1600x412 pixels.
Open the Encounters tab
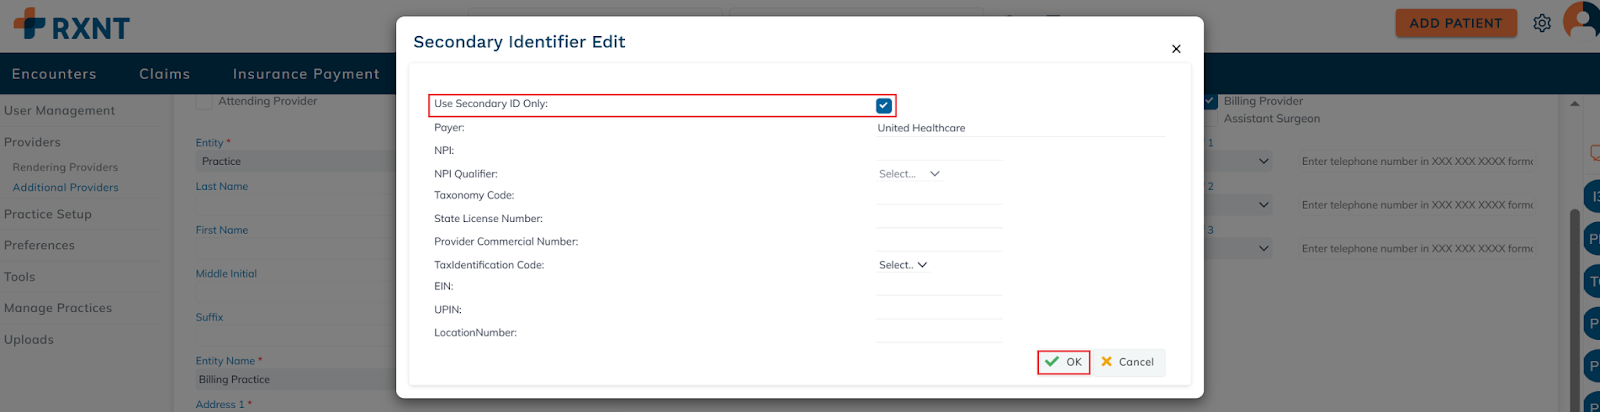(54, 74)
